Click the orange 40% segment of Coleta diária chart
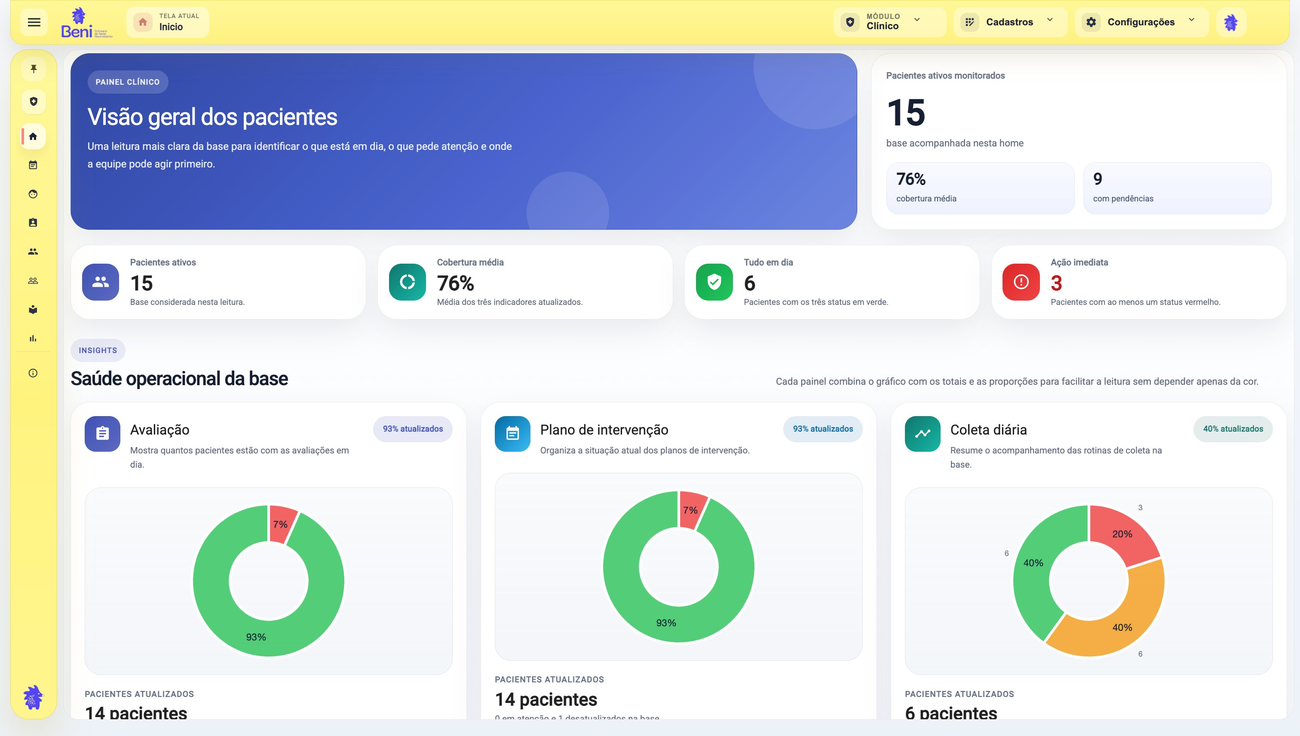 [1110, 615]
